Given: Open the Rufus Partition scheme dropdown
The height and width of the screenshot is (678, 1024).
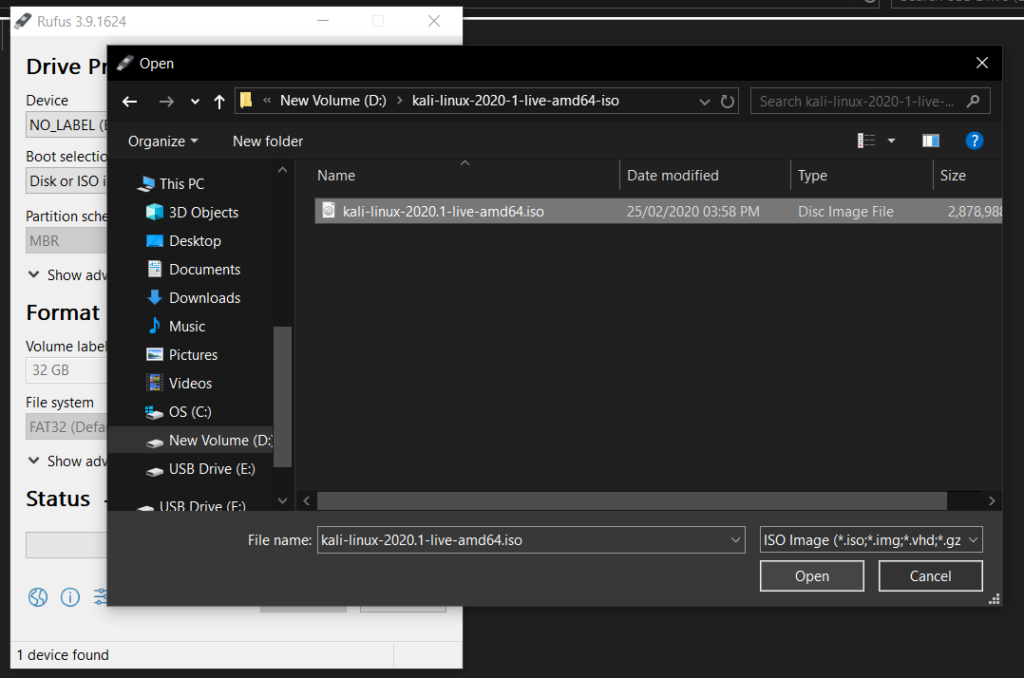Looking at the screenshot, I should (67, 241).
